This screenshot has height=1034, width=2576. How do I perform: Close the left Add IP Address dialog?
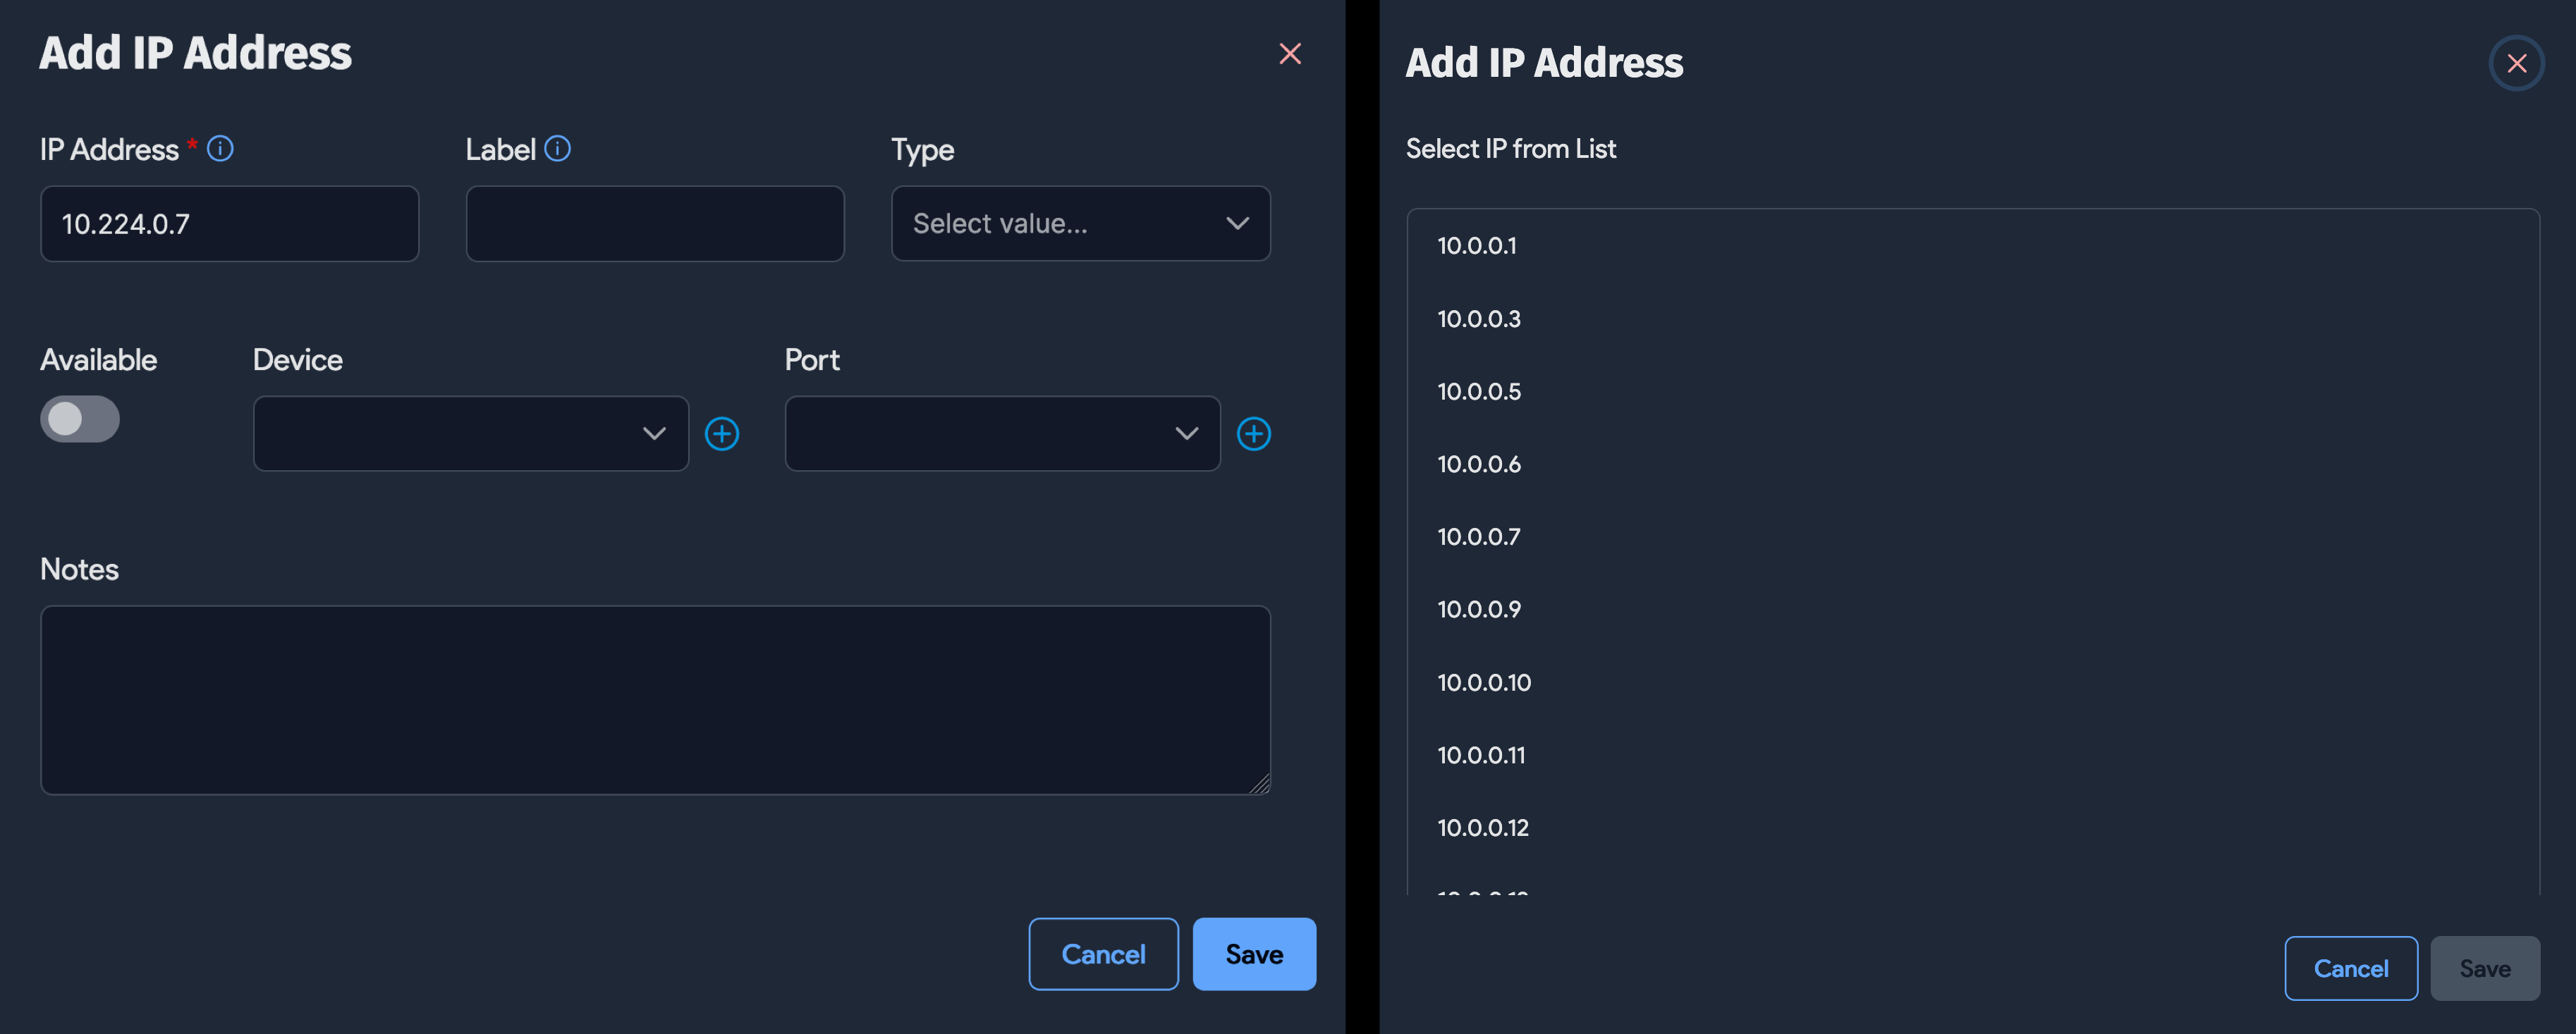pos(1290,54)
